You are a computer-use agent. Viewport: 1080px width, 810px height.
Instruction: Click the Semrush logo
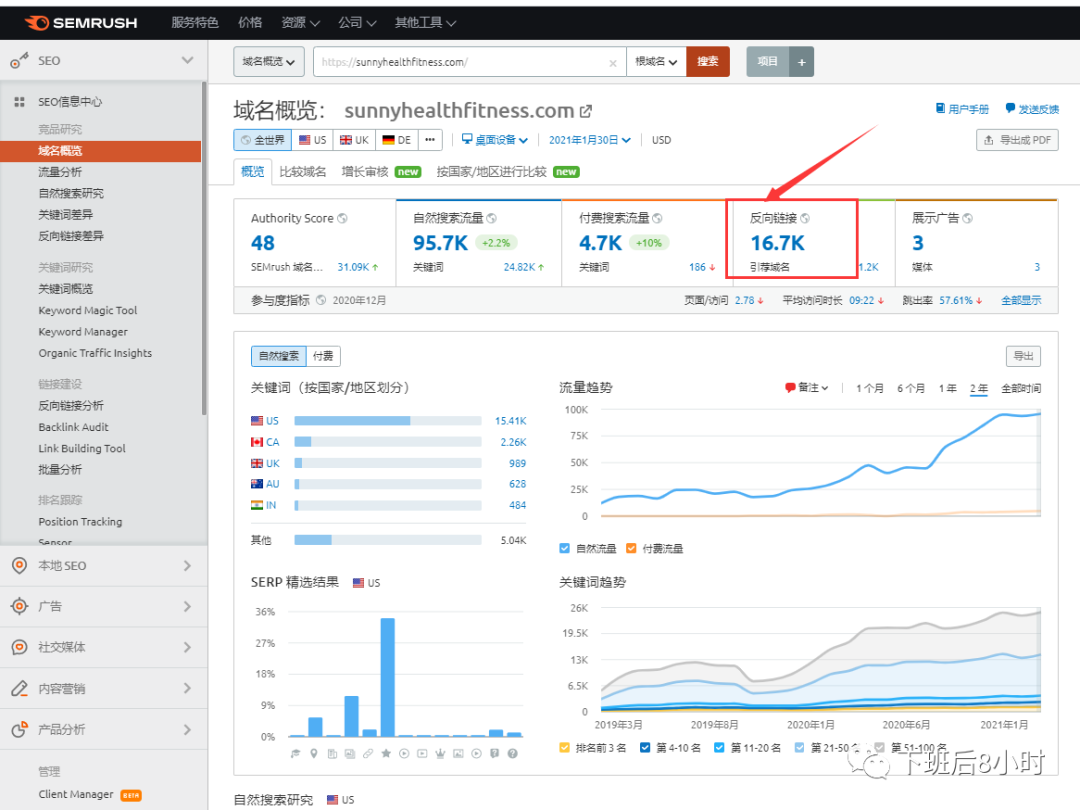pos(81,22)
